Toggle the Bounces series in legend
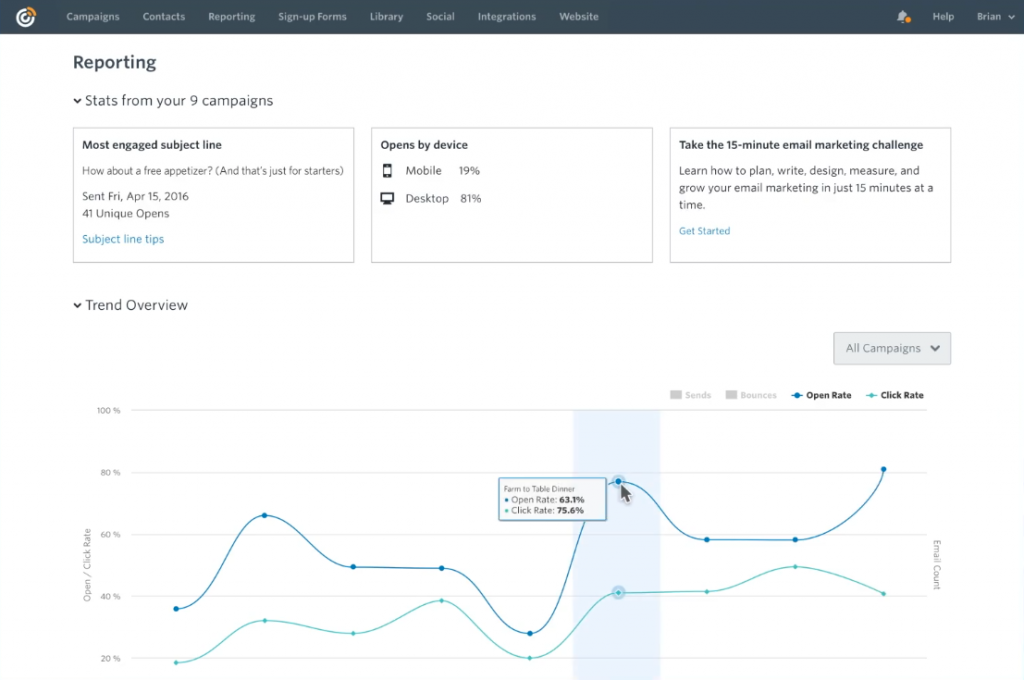This screenshot has width=1024, height=680. coord(751,395)
